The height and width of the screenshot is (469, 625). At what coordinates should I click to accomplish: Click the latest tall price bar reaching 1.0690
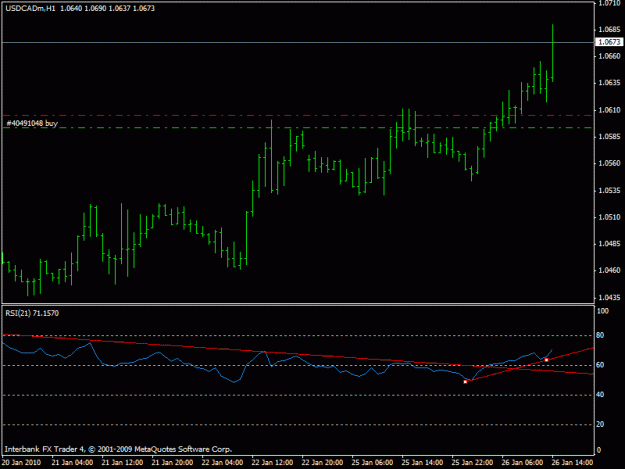point(552,53)
